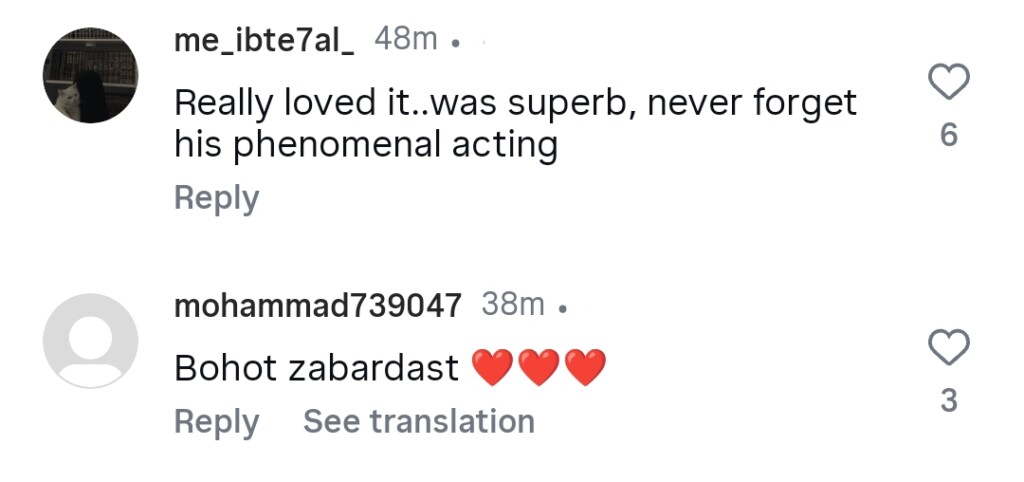Reply to the "Bohot zabardast" comment
Screen dimensions: 1024x482
pos(216,421)
